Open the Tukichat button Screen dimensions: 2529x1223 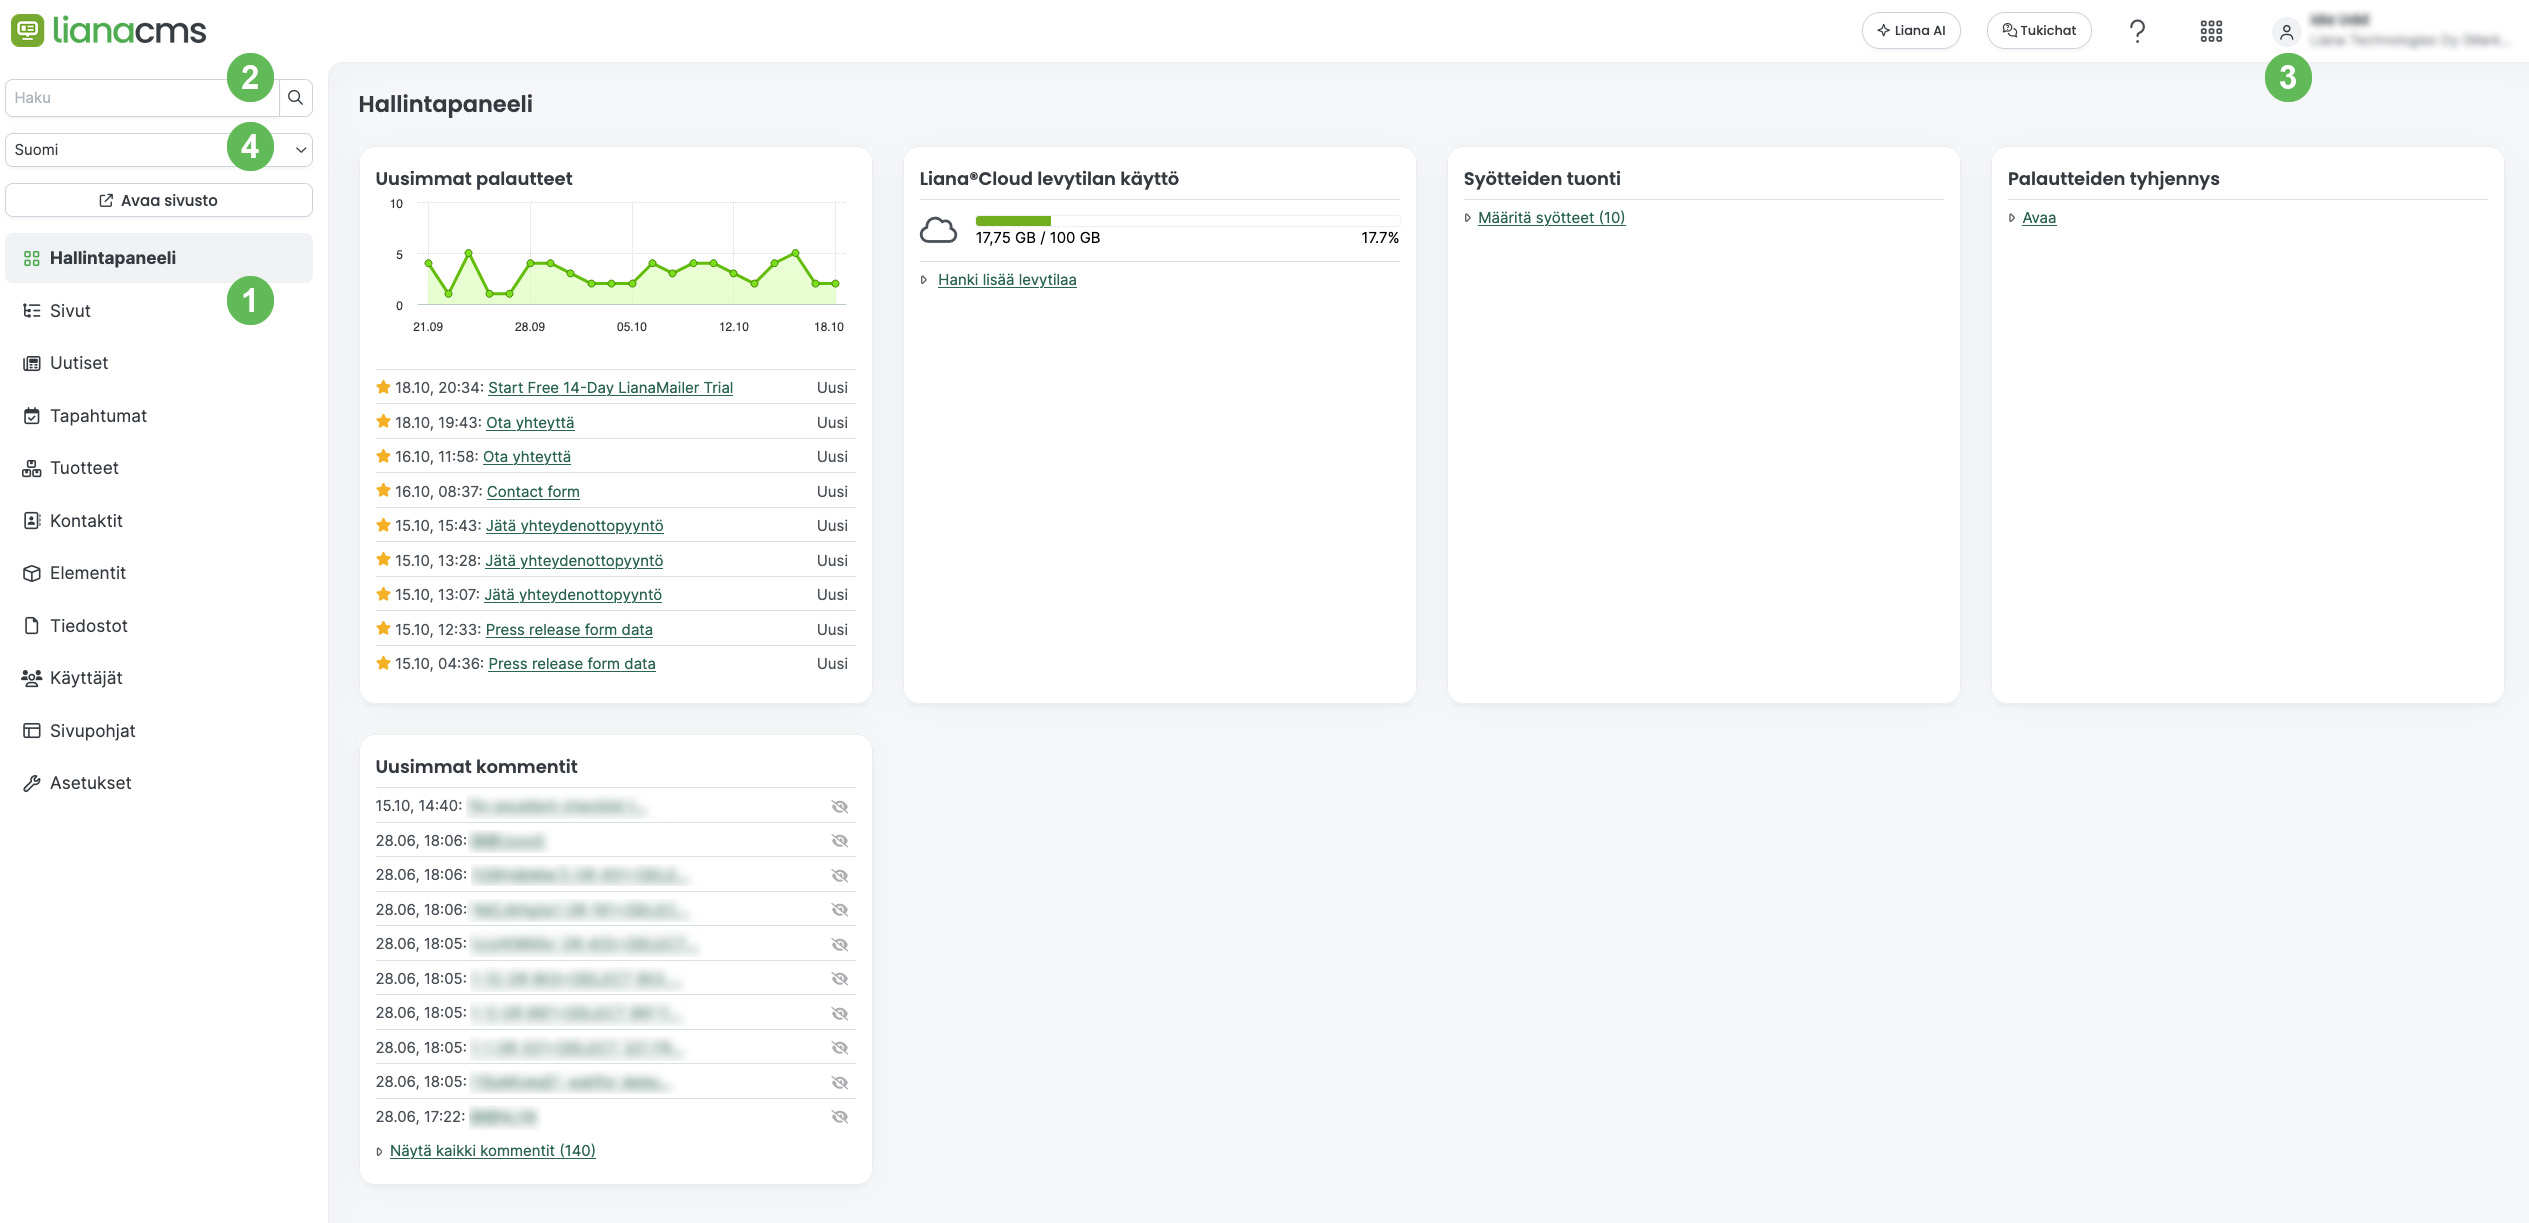pos(2039,31)
